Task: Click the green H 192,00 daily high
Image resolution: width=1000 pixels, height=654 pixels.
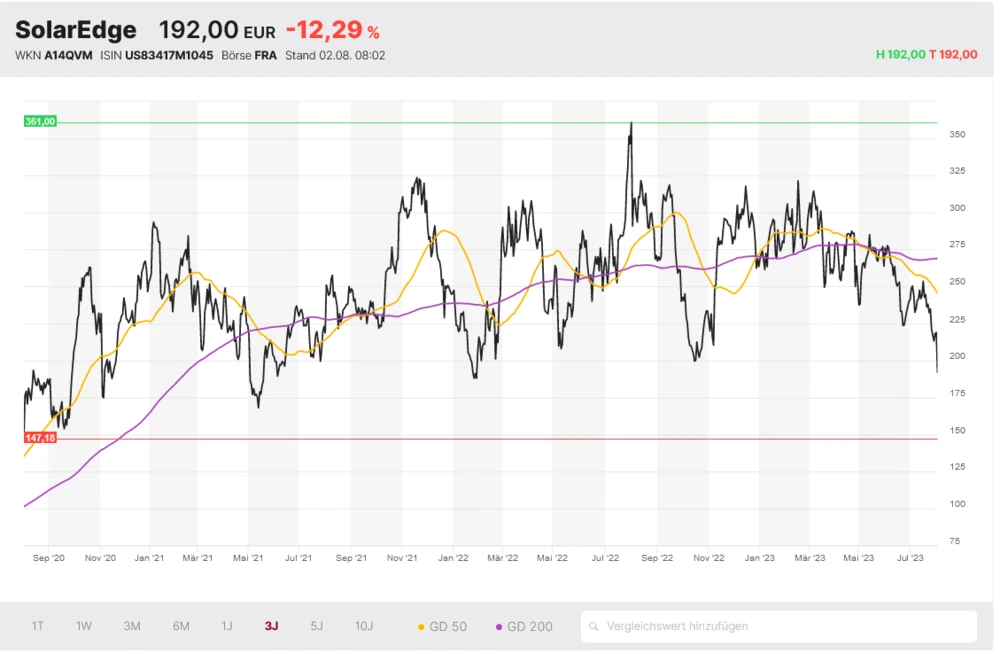Action: coord(900,55)
